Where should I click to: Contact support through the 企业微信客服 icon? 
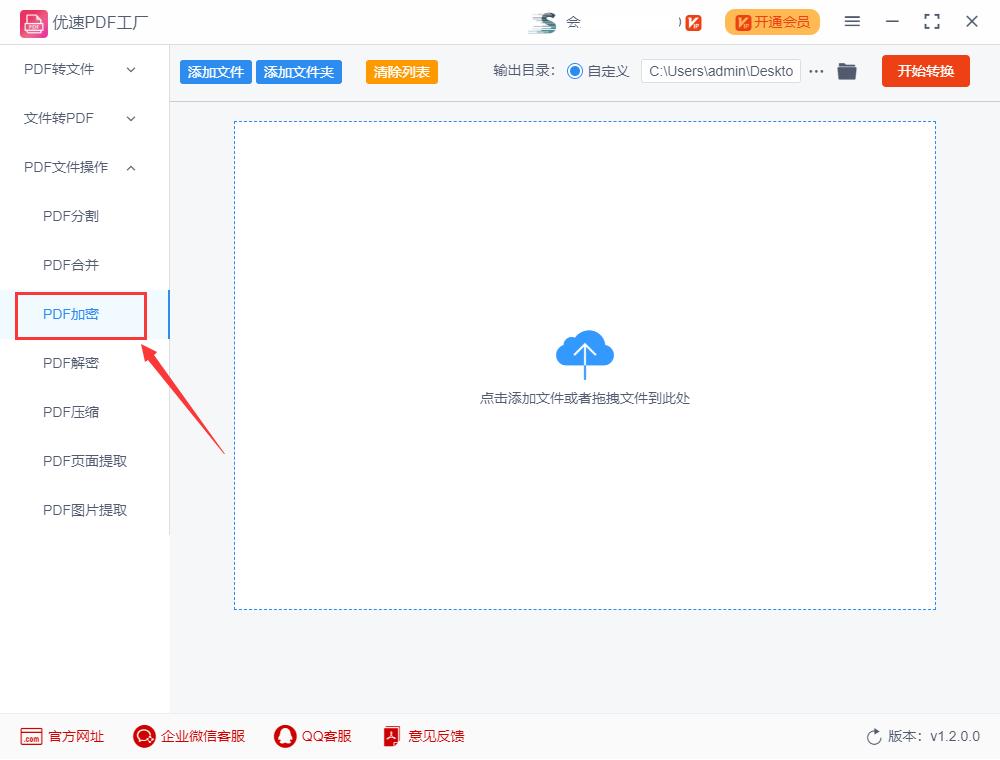pyautogui.click(x=143, y=736)
